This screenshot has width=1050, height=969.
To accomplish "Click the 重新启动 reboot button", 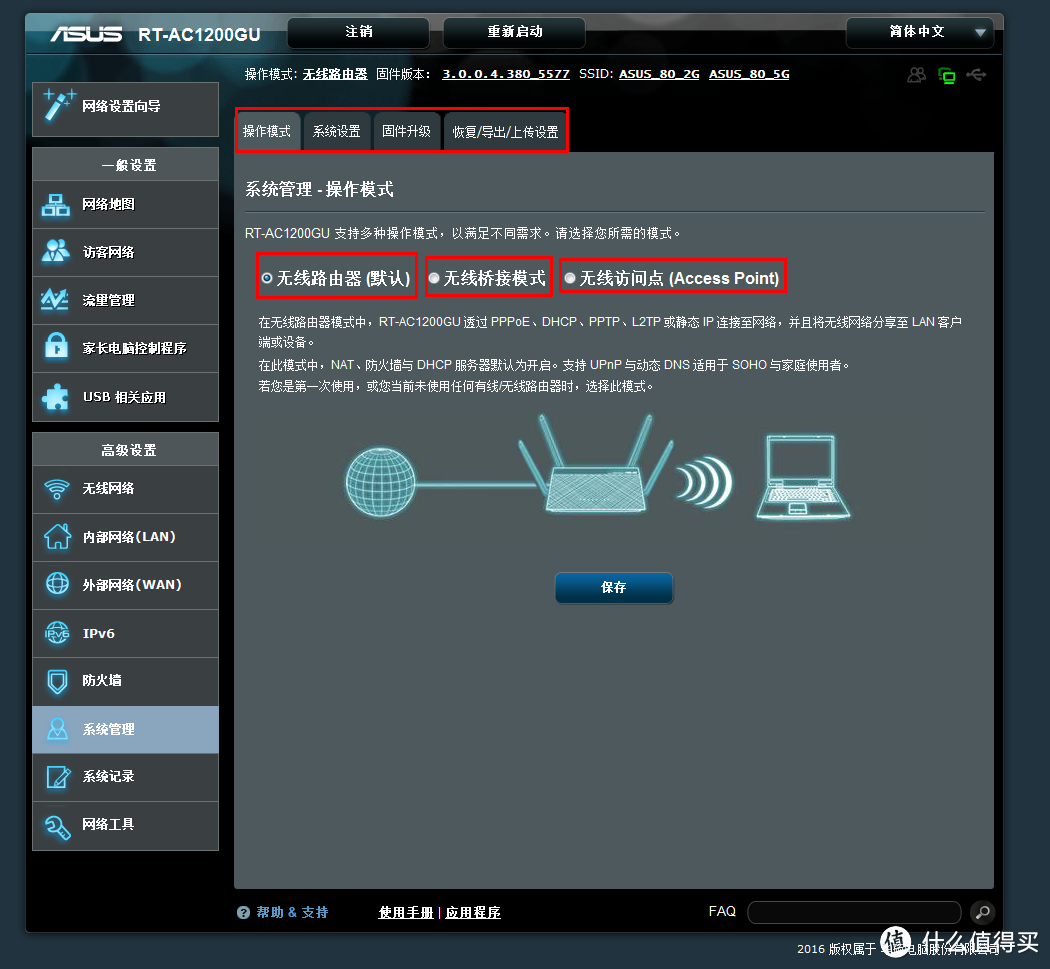I will click(x=514, y=32).
